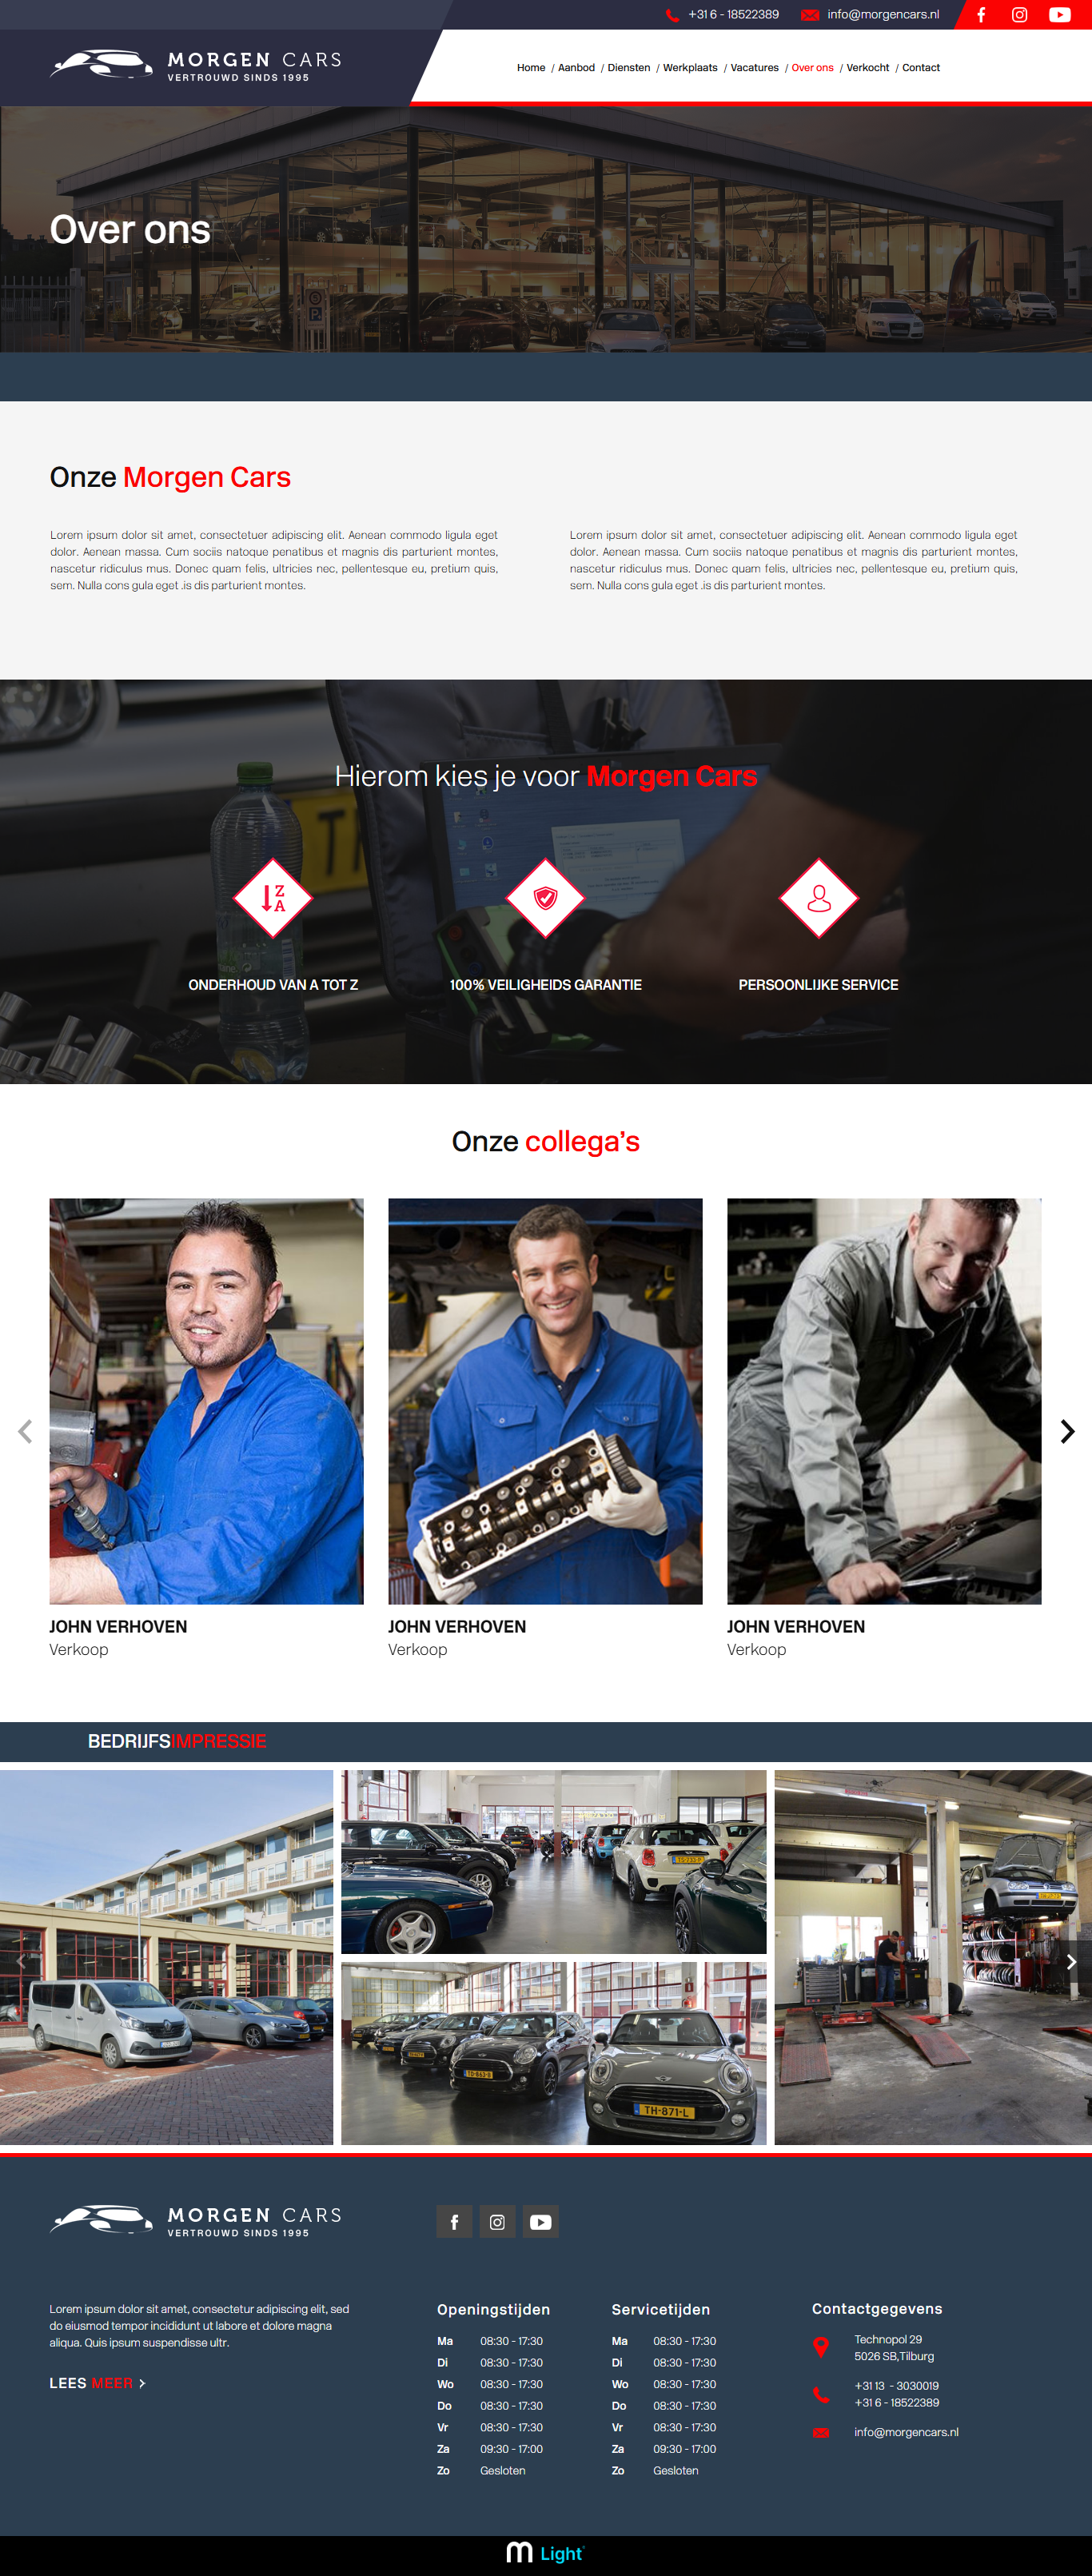Viewport: 1092px width, 2576px height.
Task: Select the personal service person icon
Action: 819,898
